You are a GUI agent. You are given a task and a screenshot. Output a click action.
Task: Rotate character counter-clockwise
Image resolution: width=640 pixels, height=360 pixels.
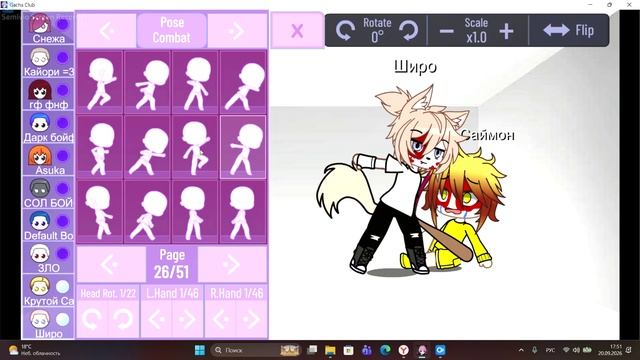pyautogui.click(x=345, y=31)
